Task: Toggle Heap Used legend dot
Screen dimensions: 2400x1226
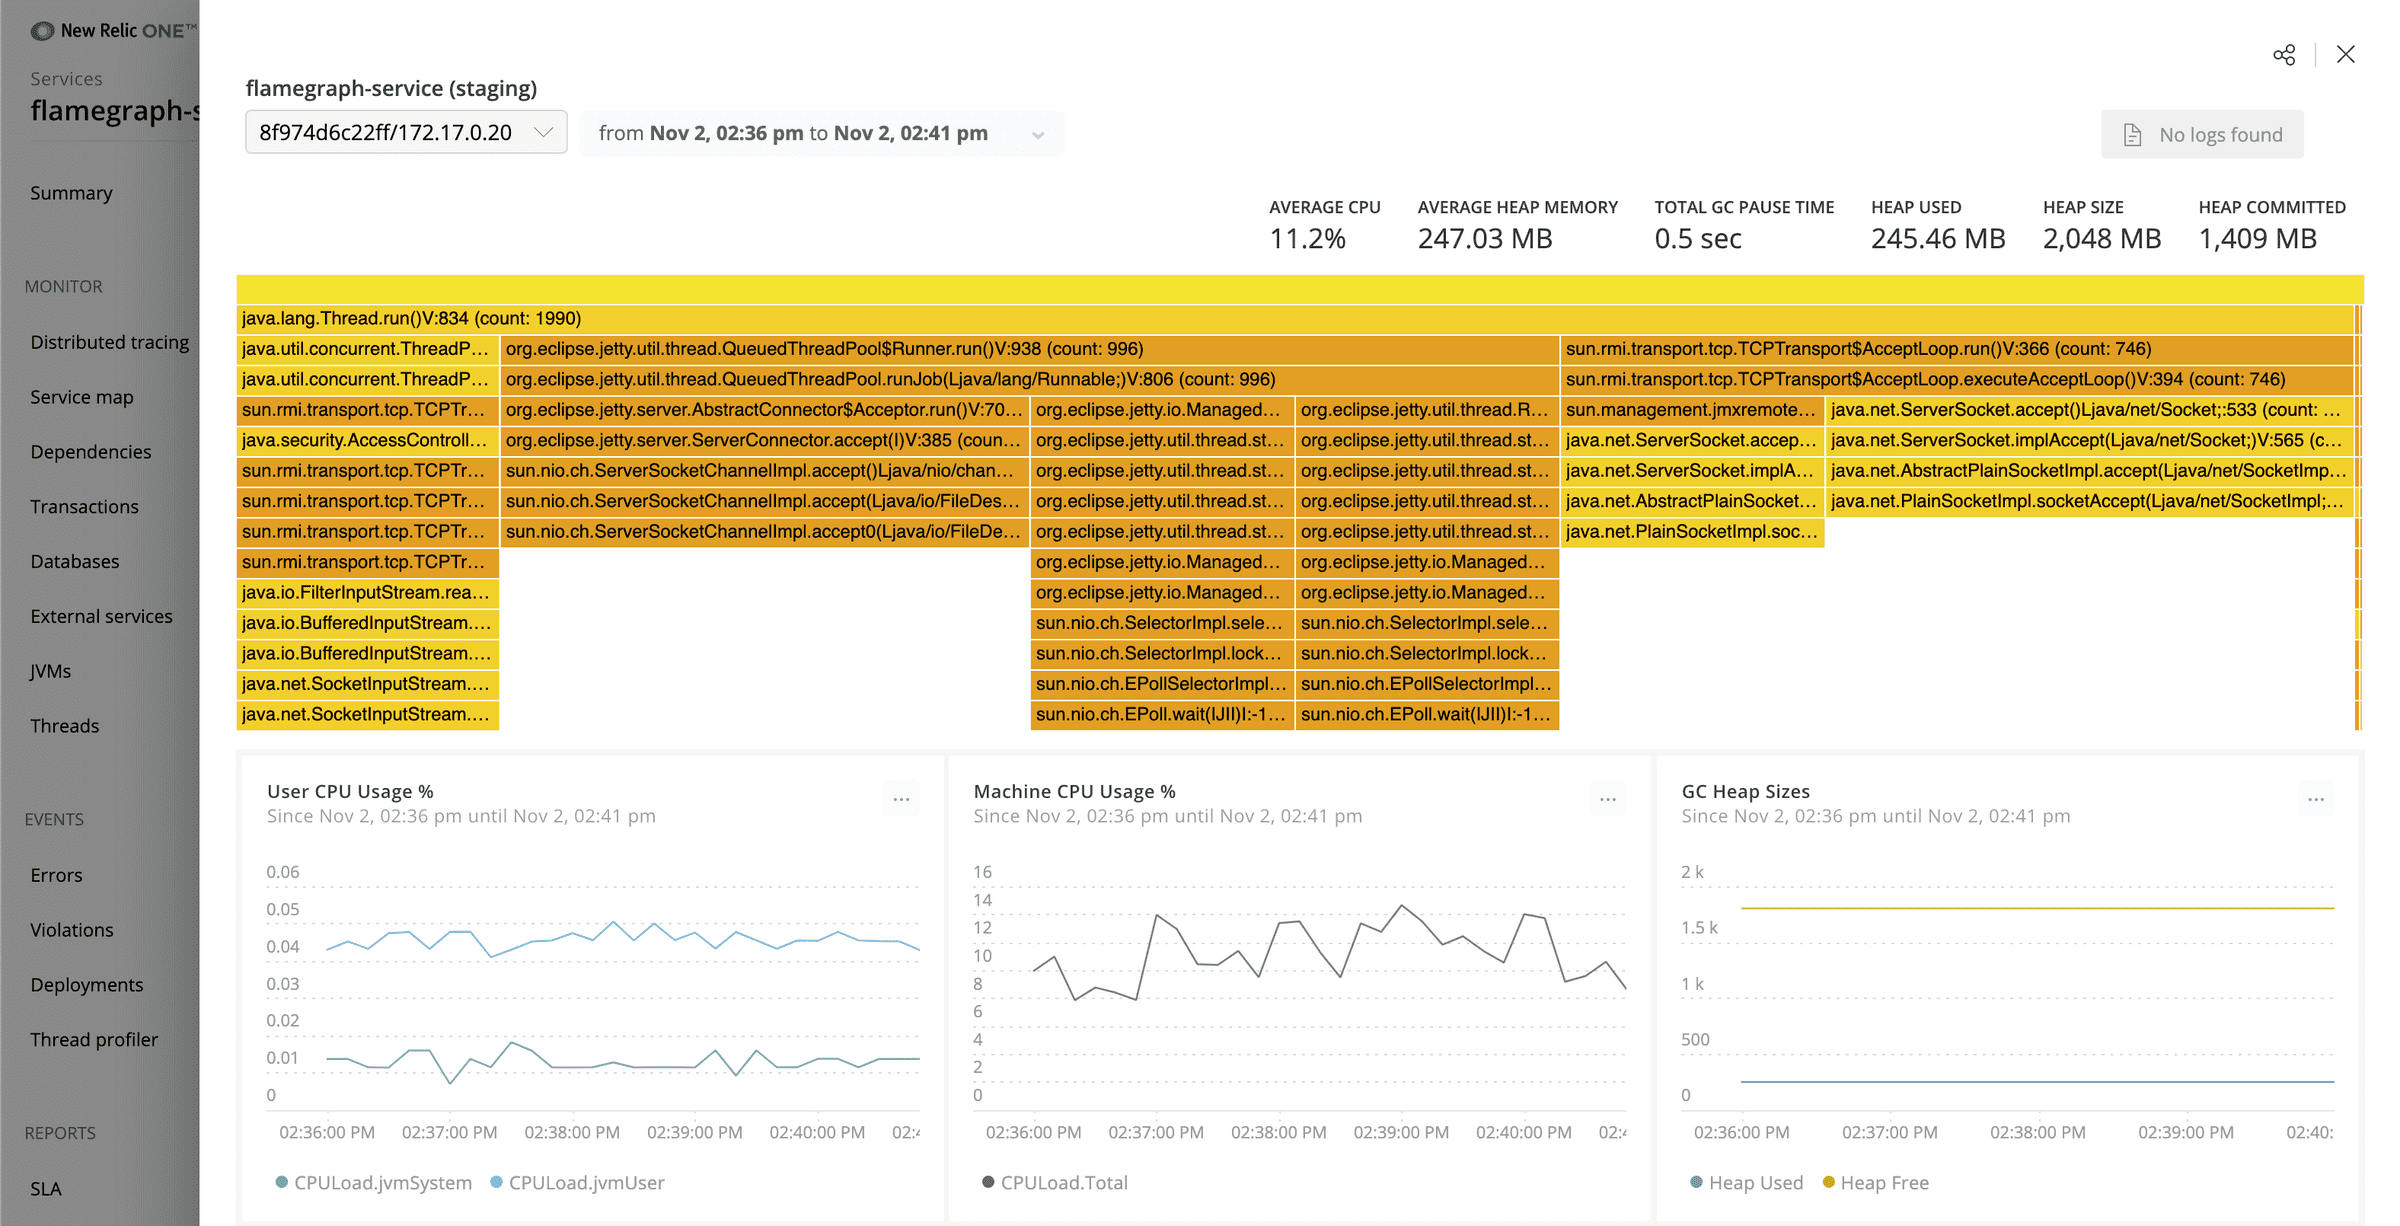Action: click(1696, 1183)
